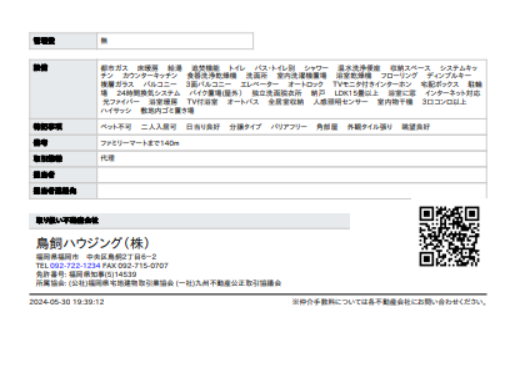This screenshot has height=388, width=519.
Task: Click the equipment item フローリング
Action: 399,76
